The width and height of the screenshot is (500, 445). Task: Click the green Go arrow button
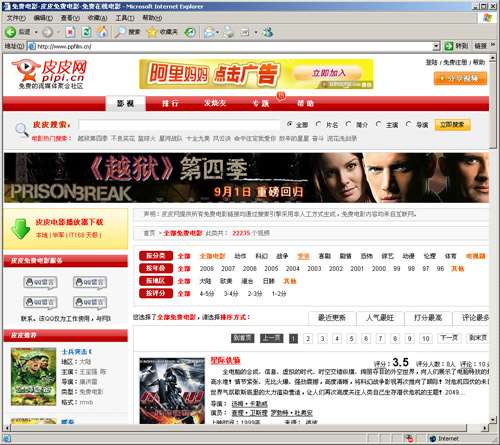click(x=449, y=46)
